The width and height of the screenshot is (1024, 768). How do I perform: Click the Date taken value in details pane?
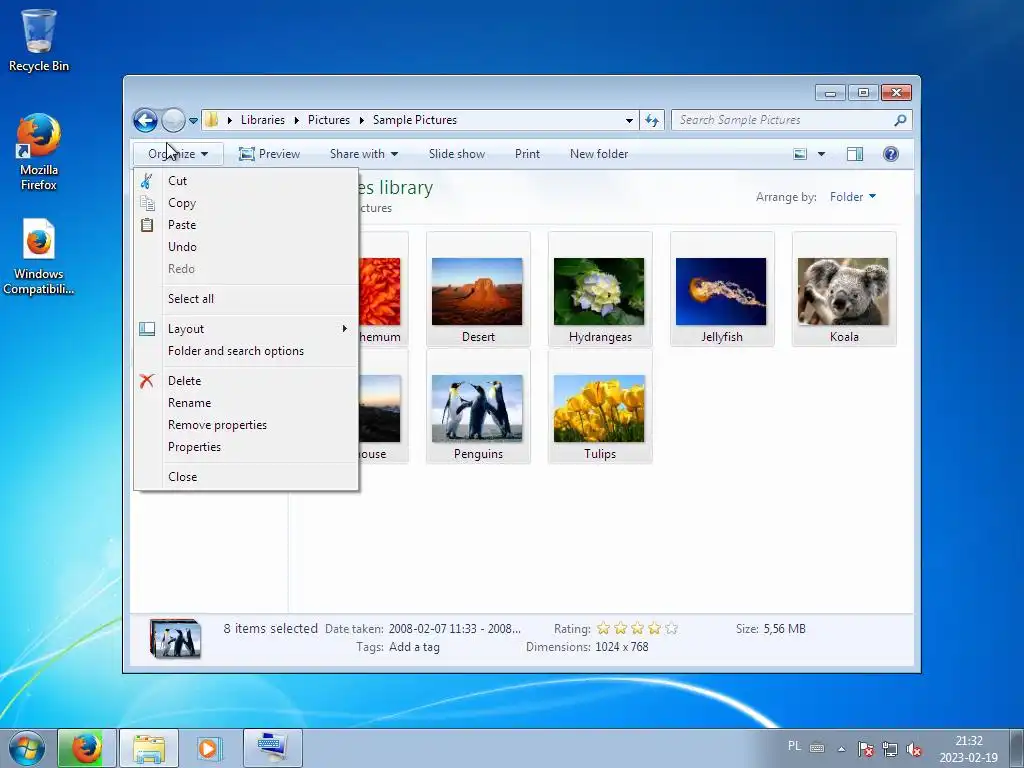click(455, 629)
